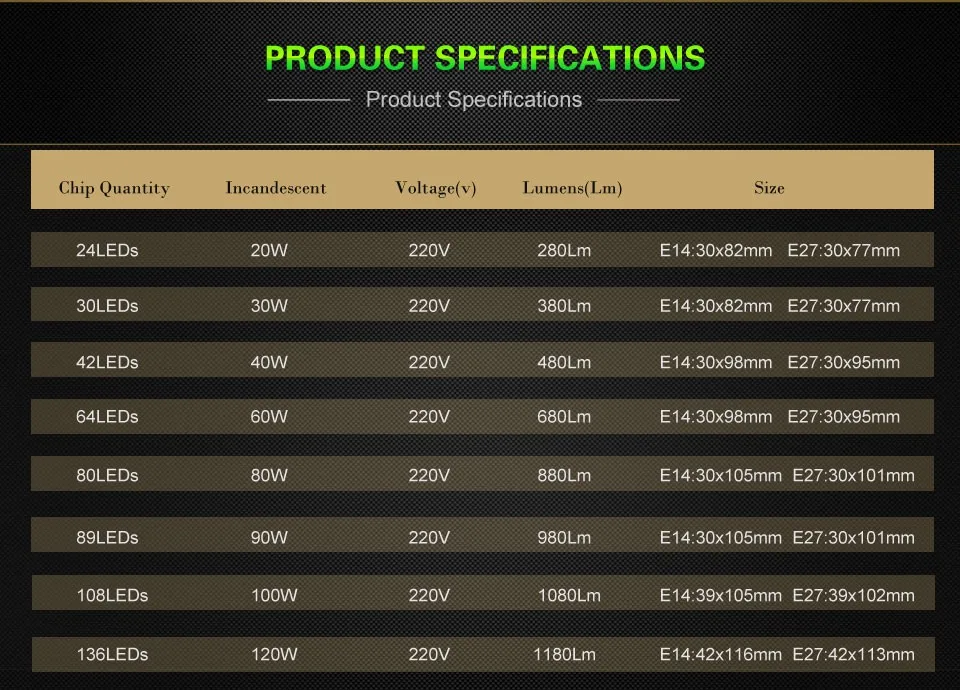
Task: Click the 1180Lm lumens value
Action: 564,655
